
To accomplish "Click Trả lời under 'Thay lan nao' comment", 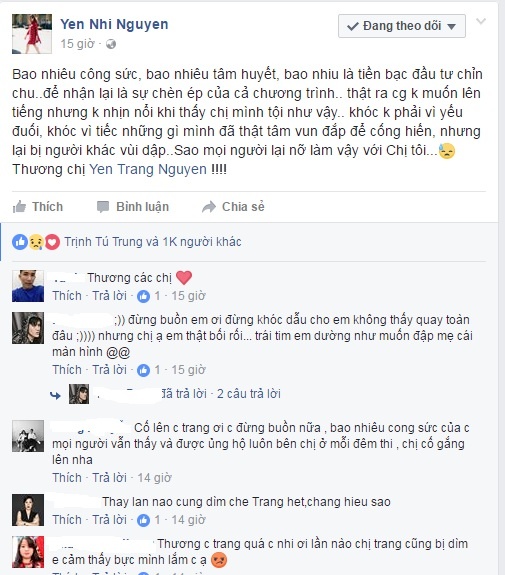I will click(x=109, y=520).
